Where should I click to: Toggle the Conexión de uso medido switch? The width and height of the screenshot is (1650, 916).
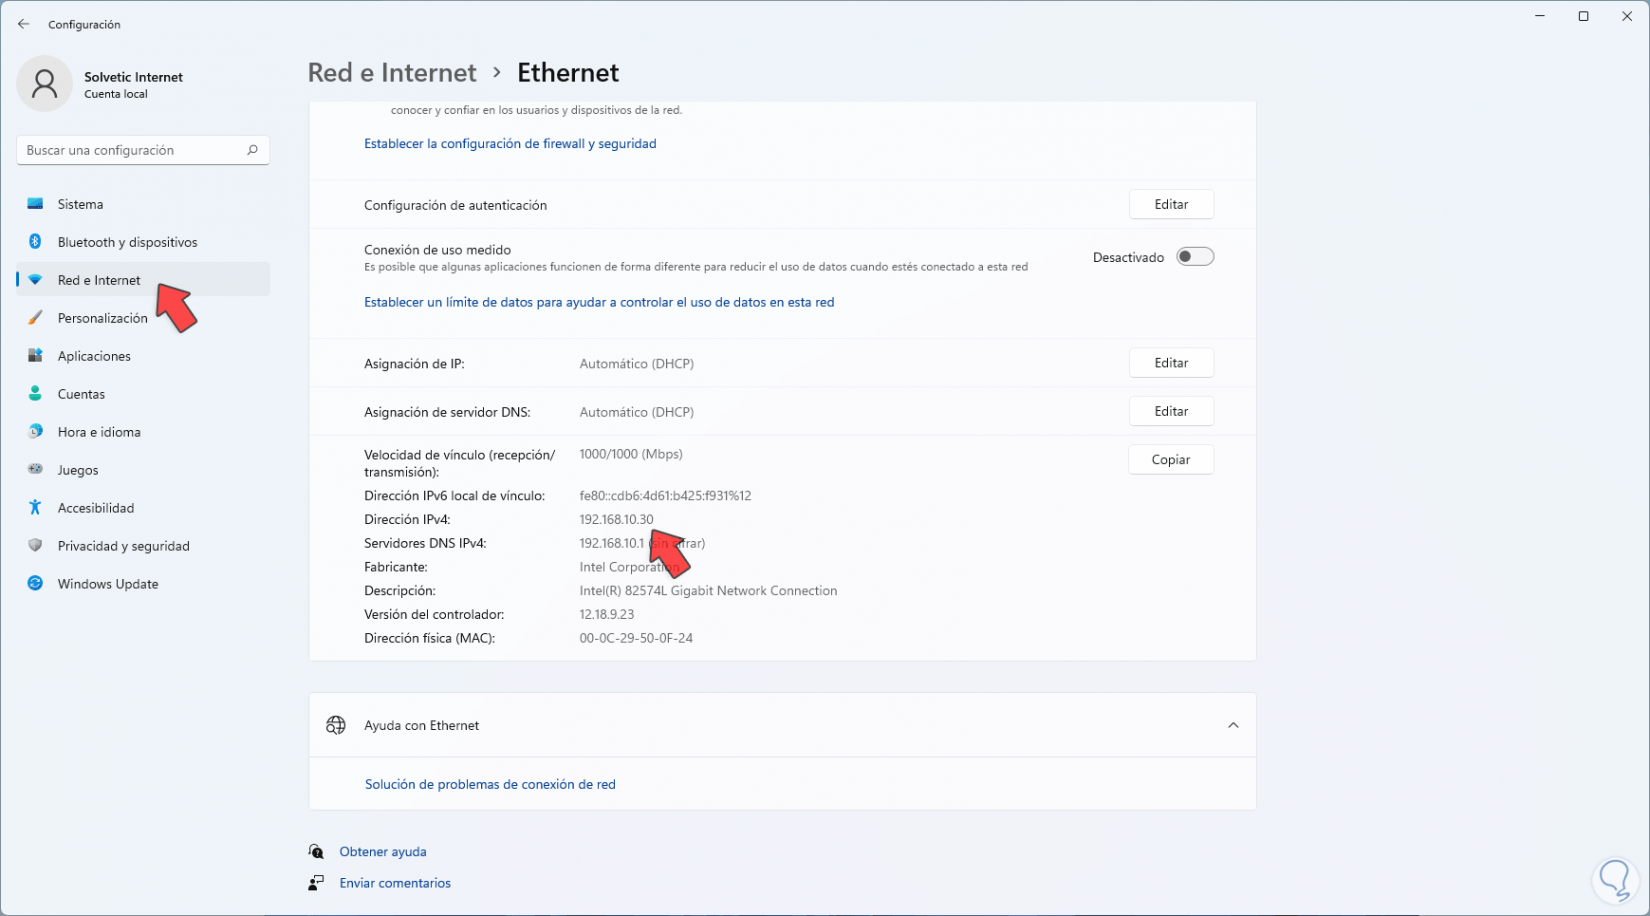[x=1195, y=257]
